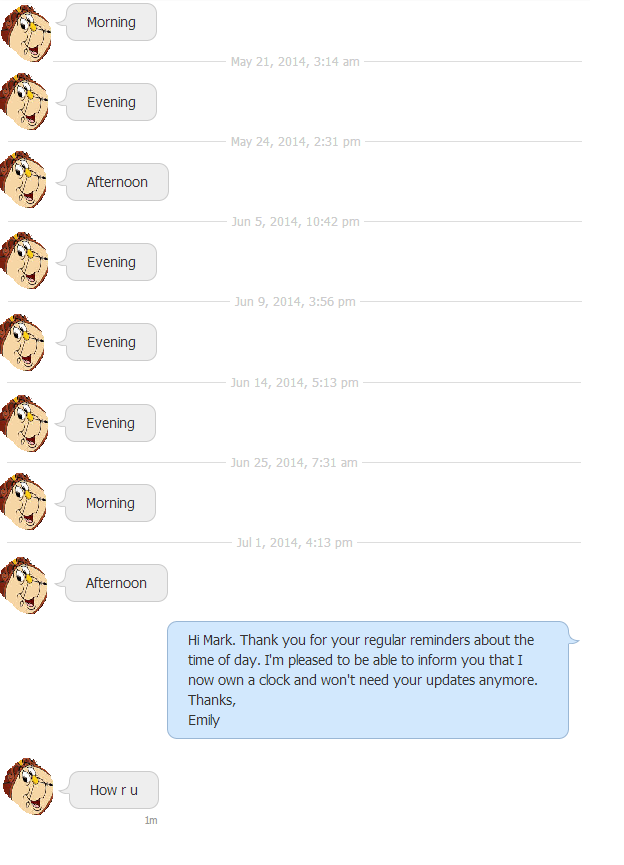Select the "How r u" message bubble

click(x=114, y=790)
